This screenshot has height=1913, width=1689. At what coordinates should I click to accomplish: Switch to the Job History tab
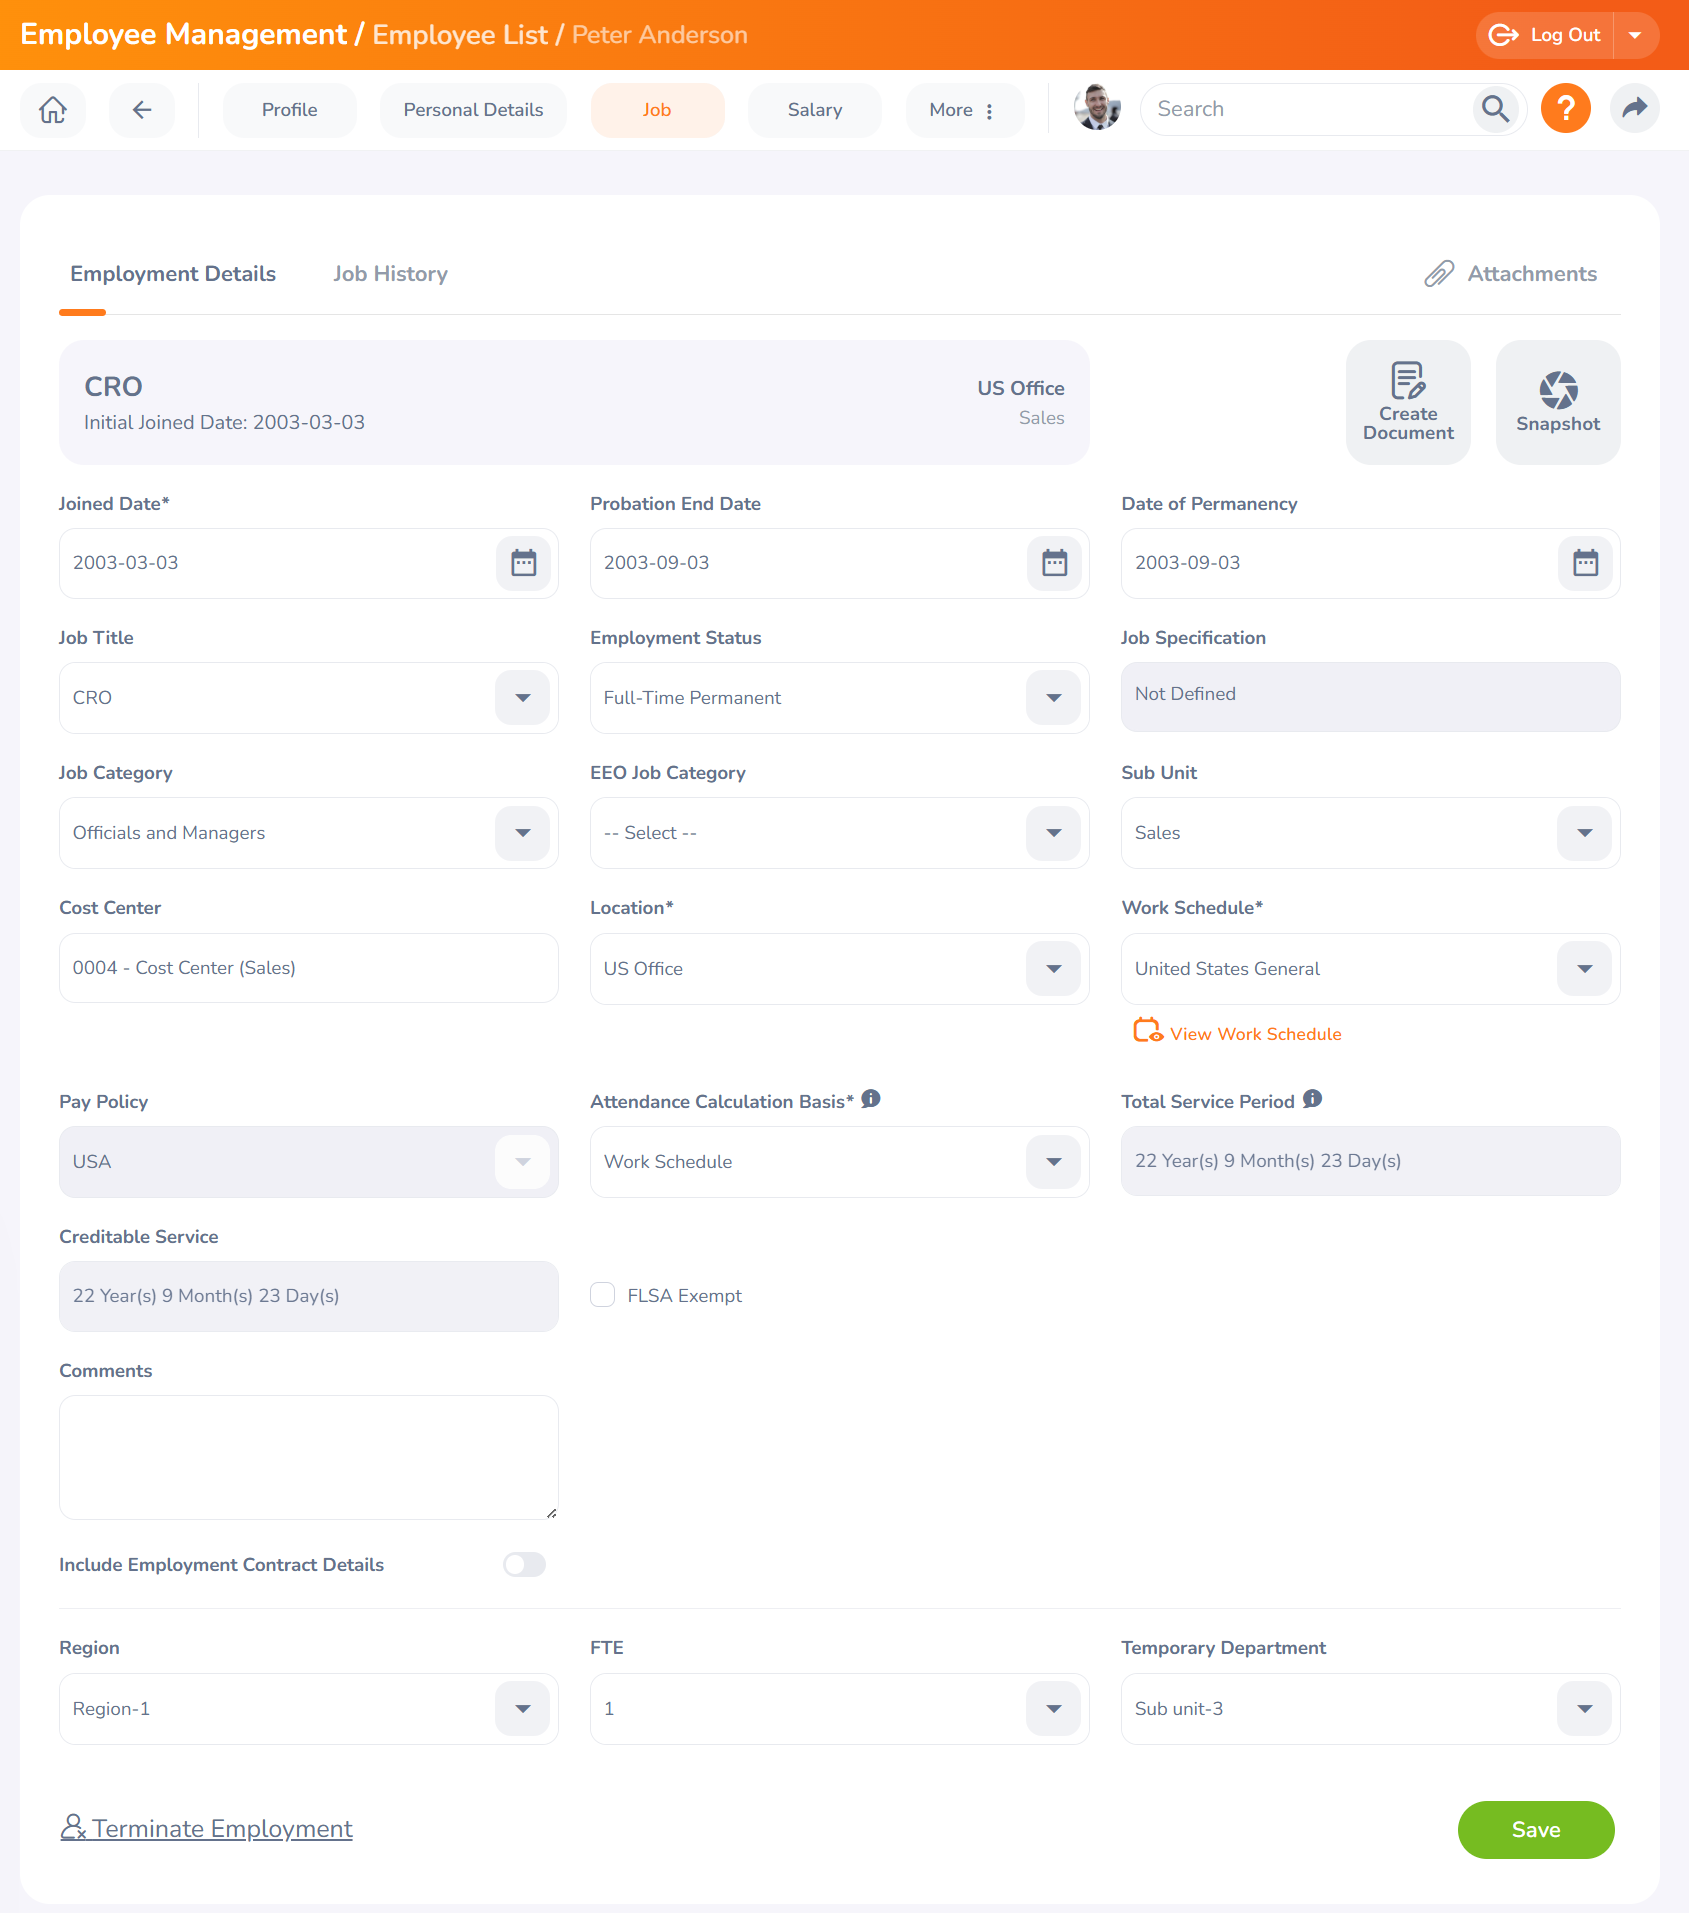point(390,274)
